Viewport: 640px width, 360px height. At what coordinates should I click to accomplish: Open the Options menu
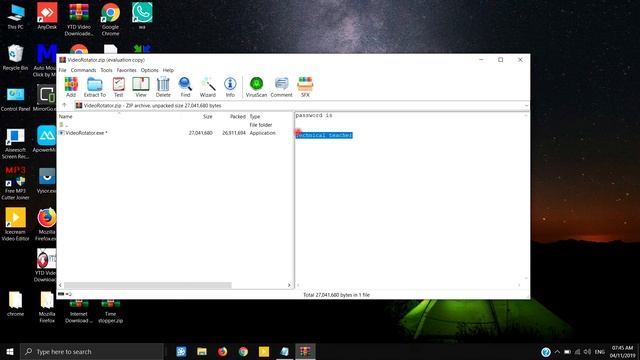(149, 70)
